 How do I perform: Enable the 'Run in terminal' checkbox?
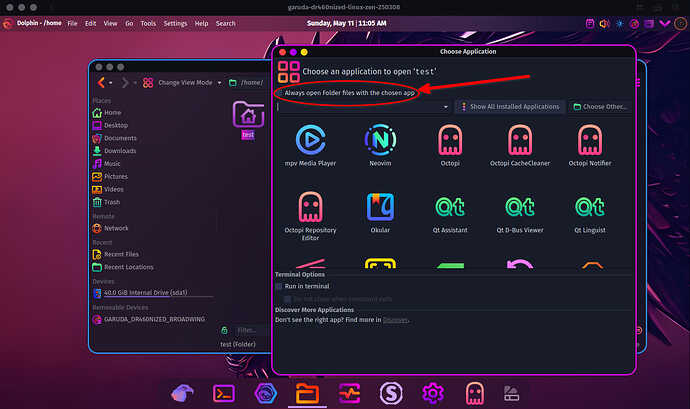coord(279,286)
